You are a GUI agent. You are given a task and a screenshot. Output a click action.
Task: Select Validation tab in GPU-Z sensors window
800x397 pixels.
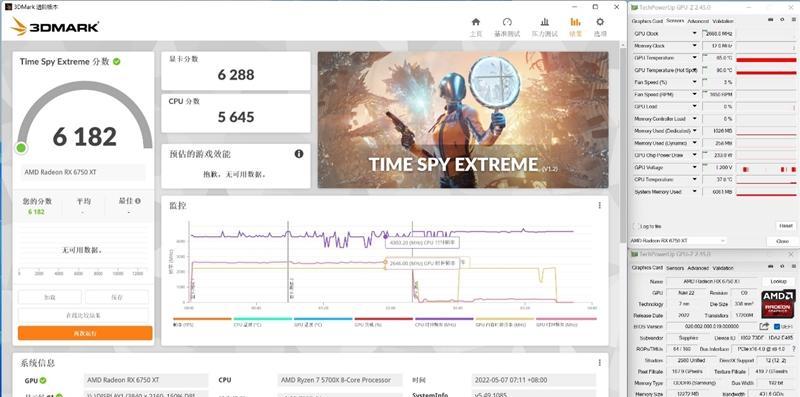[722, 21]
